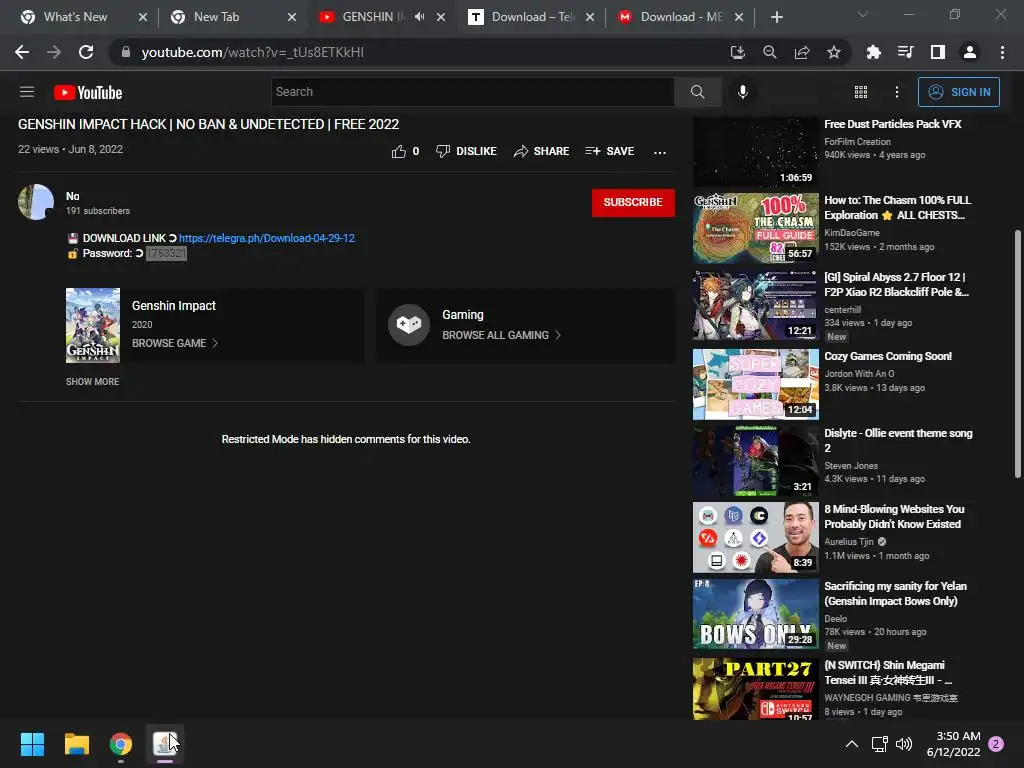Open the clock and calendar
Screen dimensions: 1024x768
tap(953, 744)
